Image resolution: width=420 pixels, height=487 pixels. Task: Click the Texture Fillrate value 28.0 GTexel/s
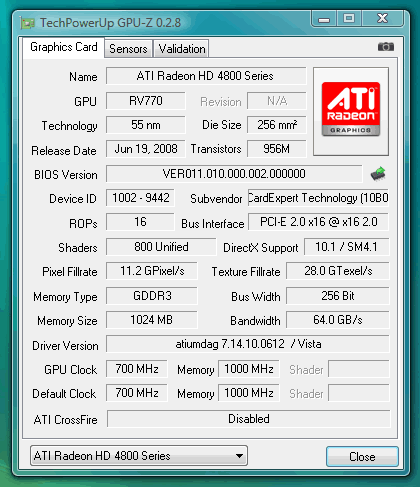click(x=338, y=271)
